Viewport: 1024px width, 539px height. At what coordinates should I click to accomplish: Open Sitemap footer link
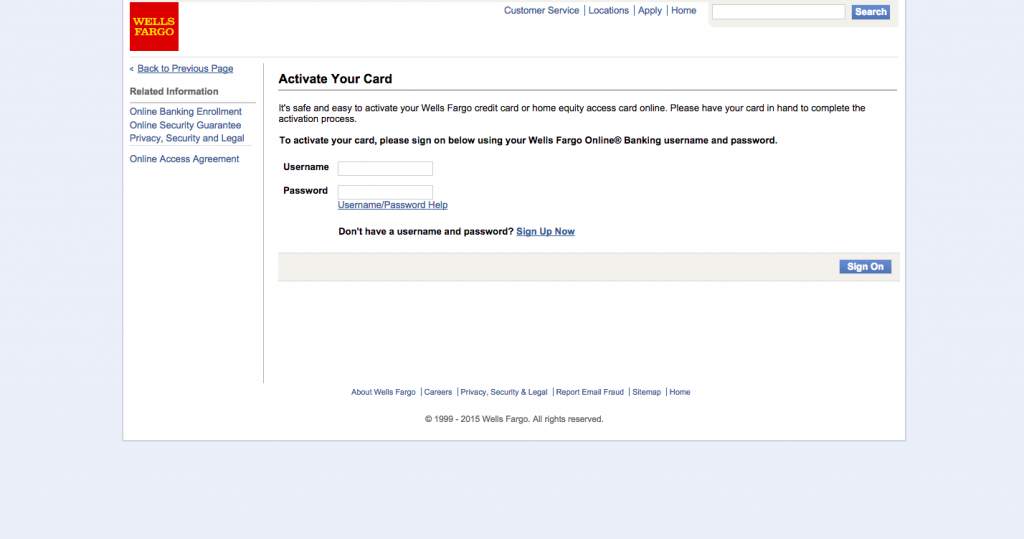tap(647, 392)
